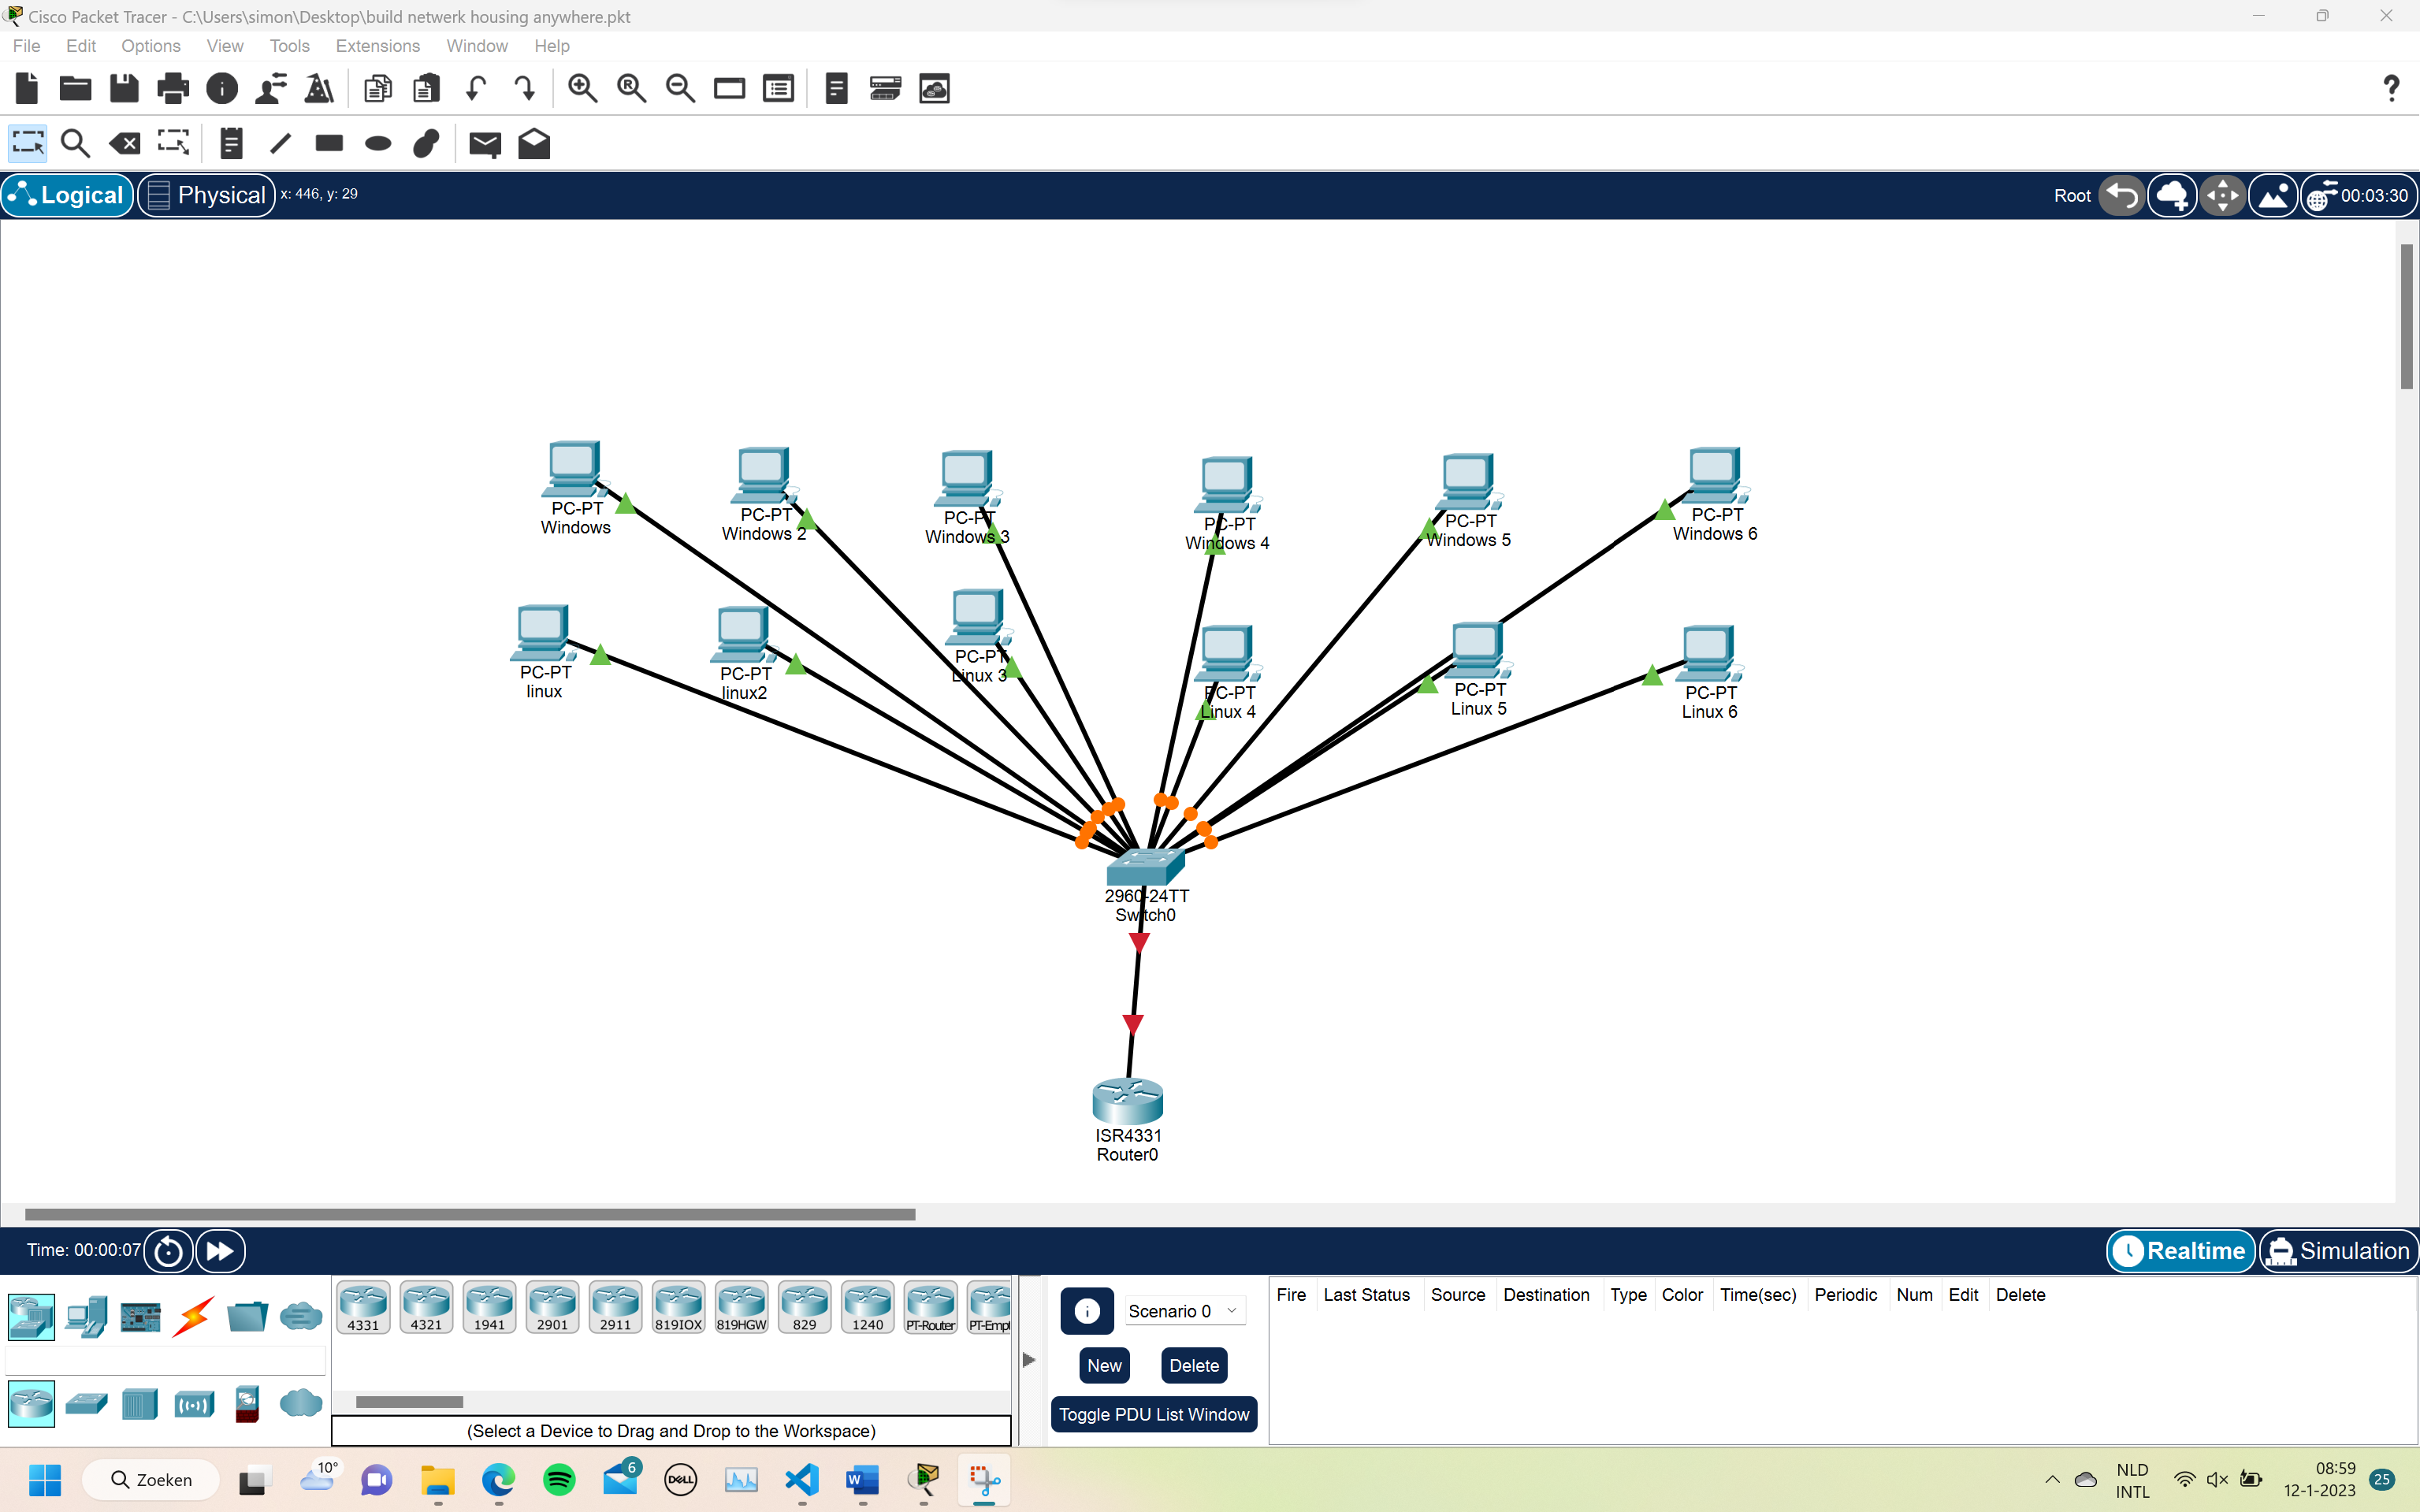Click the New scenario button

click(x=1104, y=1365)
